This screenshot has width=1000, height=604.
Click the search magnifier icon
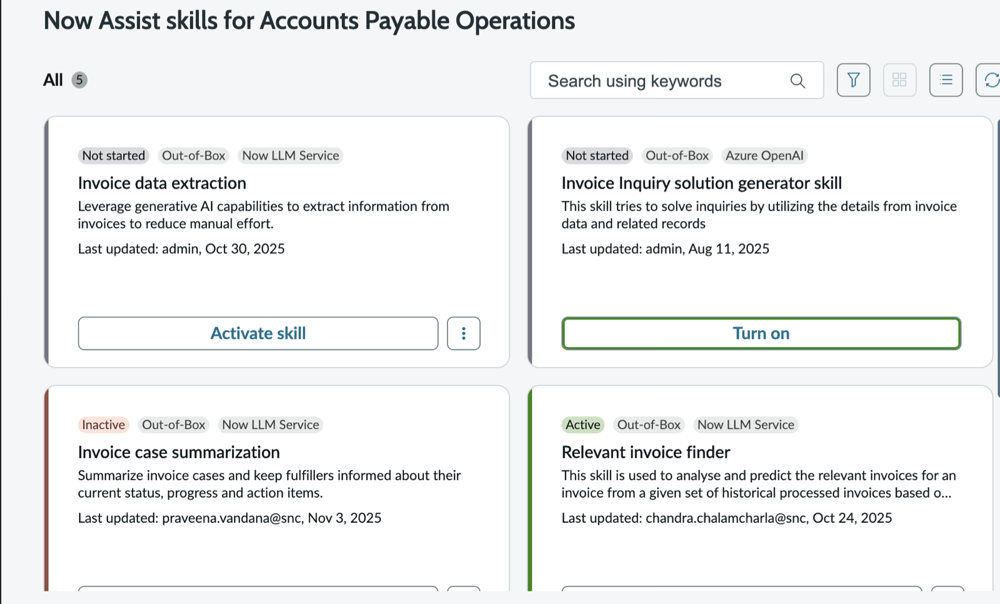797,80
